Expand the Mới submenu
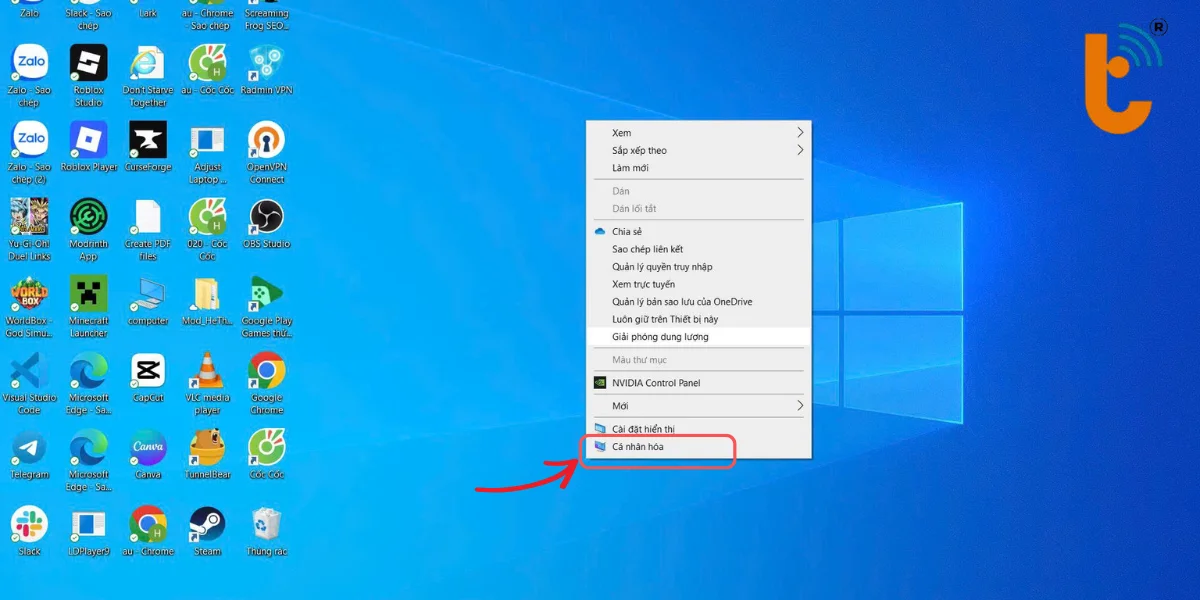The height and width of the screenshot is (600, 1200). coord(698,406)
